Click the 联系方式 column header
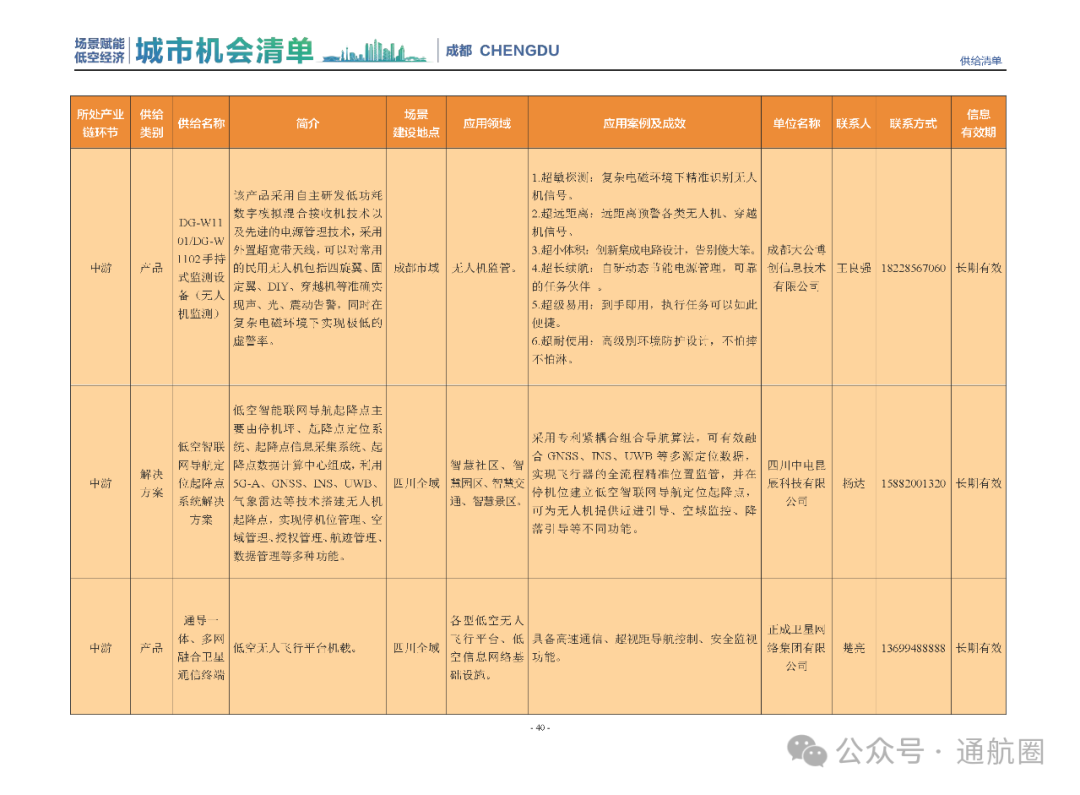 [x=913, y=123]
